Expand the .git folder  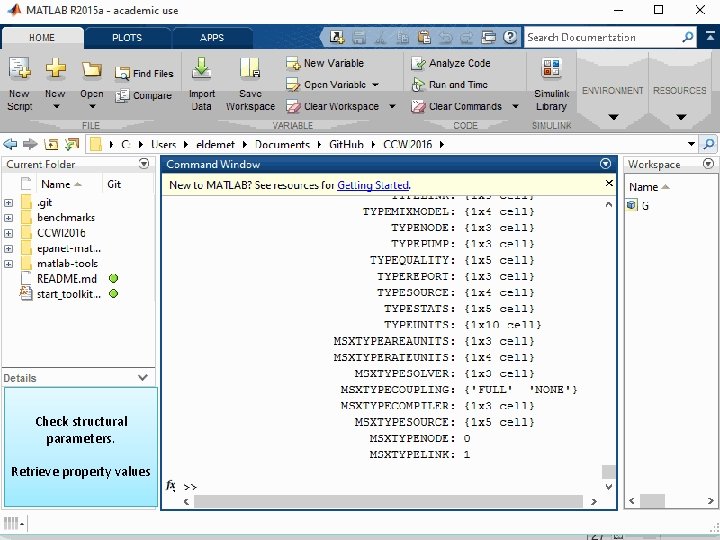(8, 202)
